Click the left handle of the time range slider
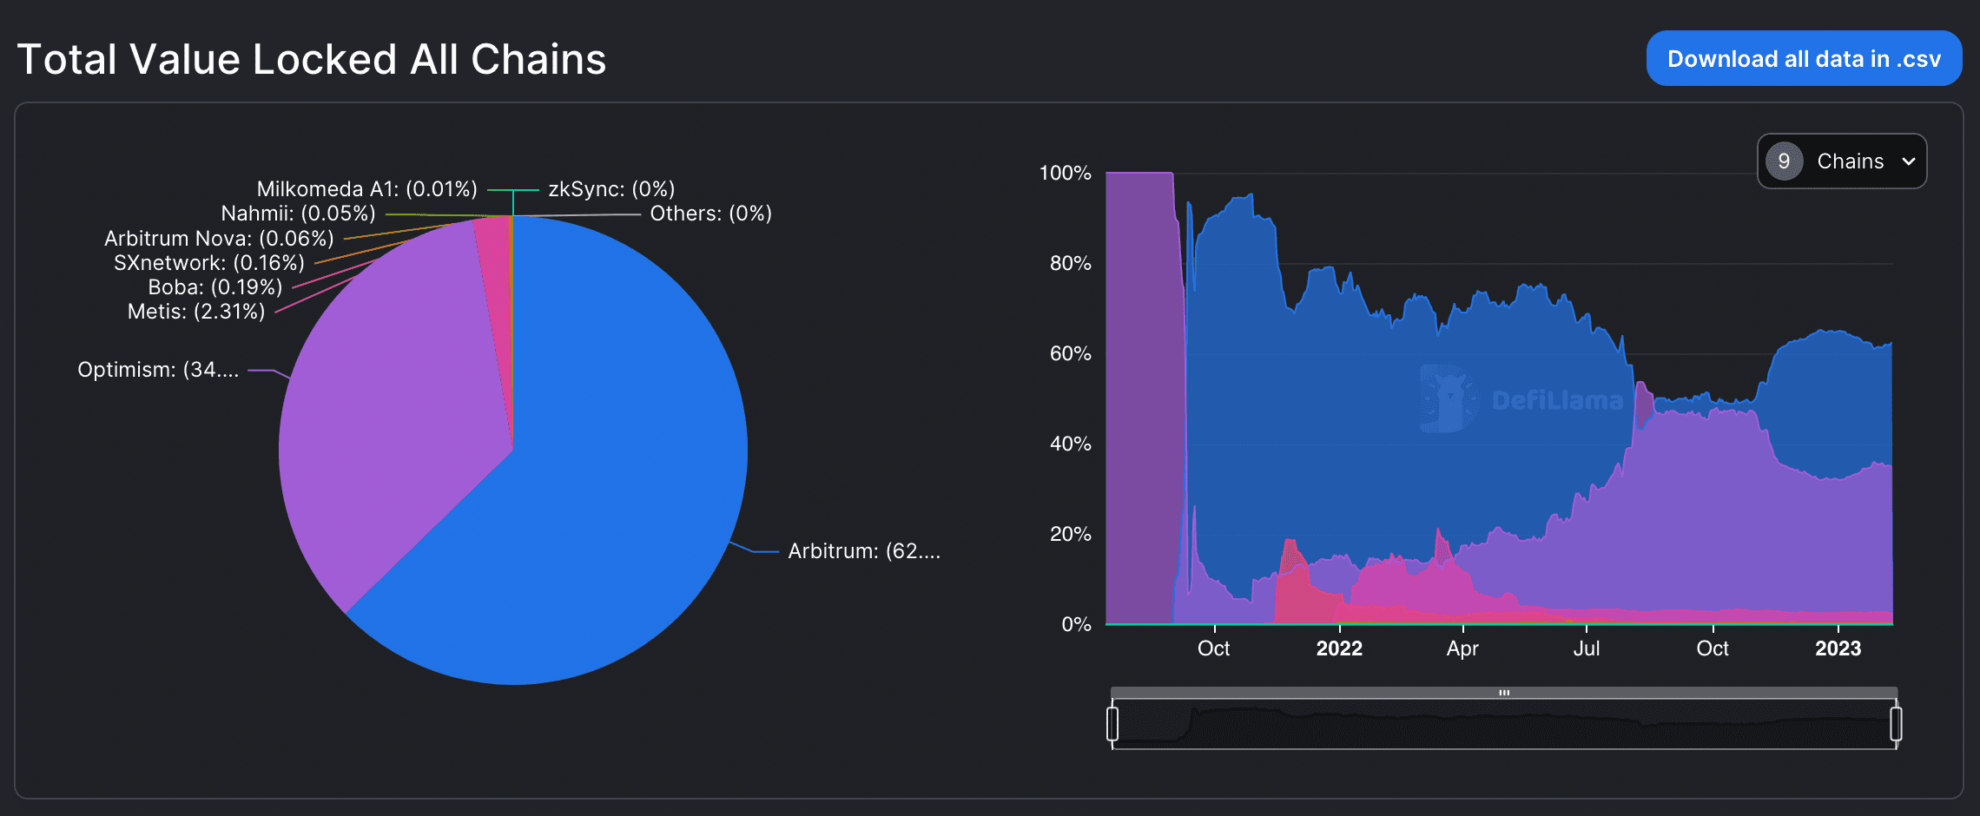Screen dimensions: 1980x816 click(1112, 723)
